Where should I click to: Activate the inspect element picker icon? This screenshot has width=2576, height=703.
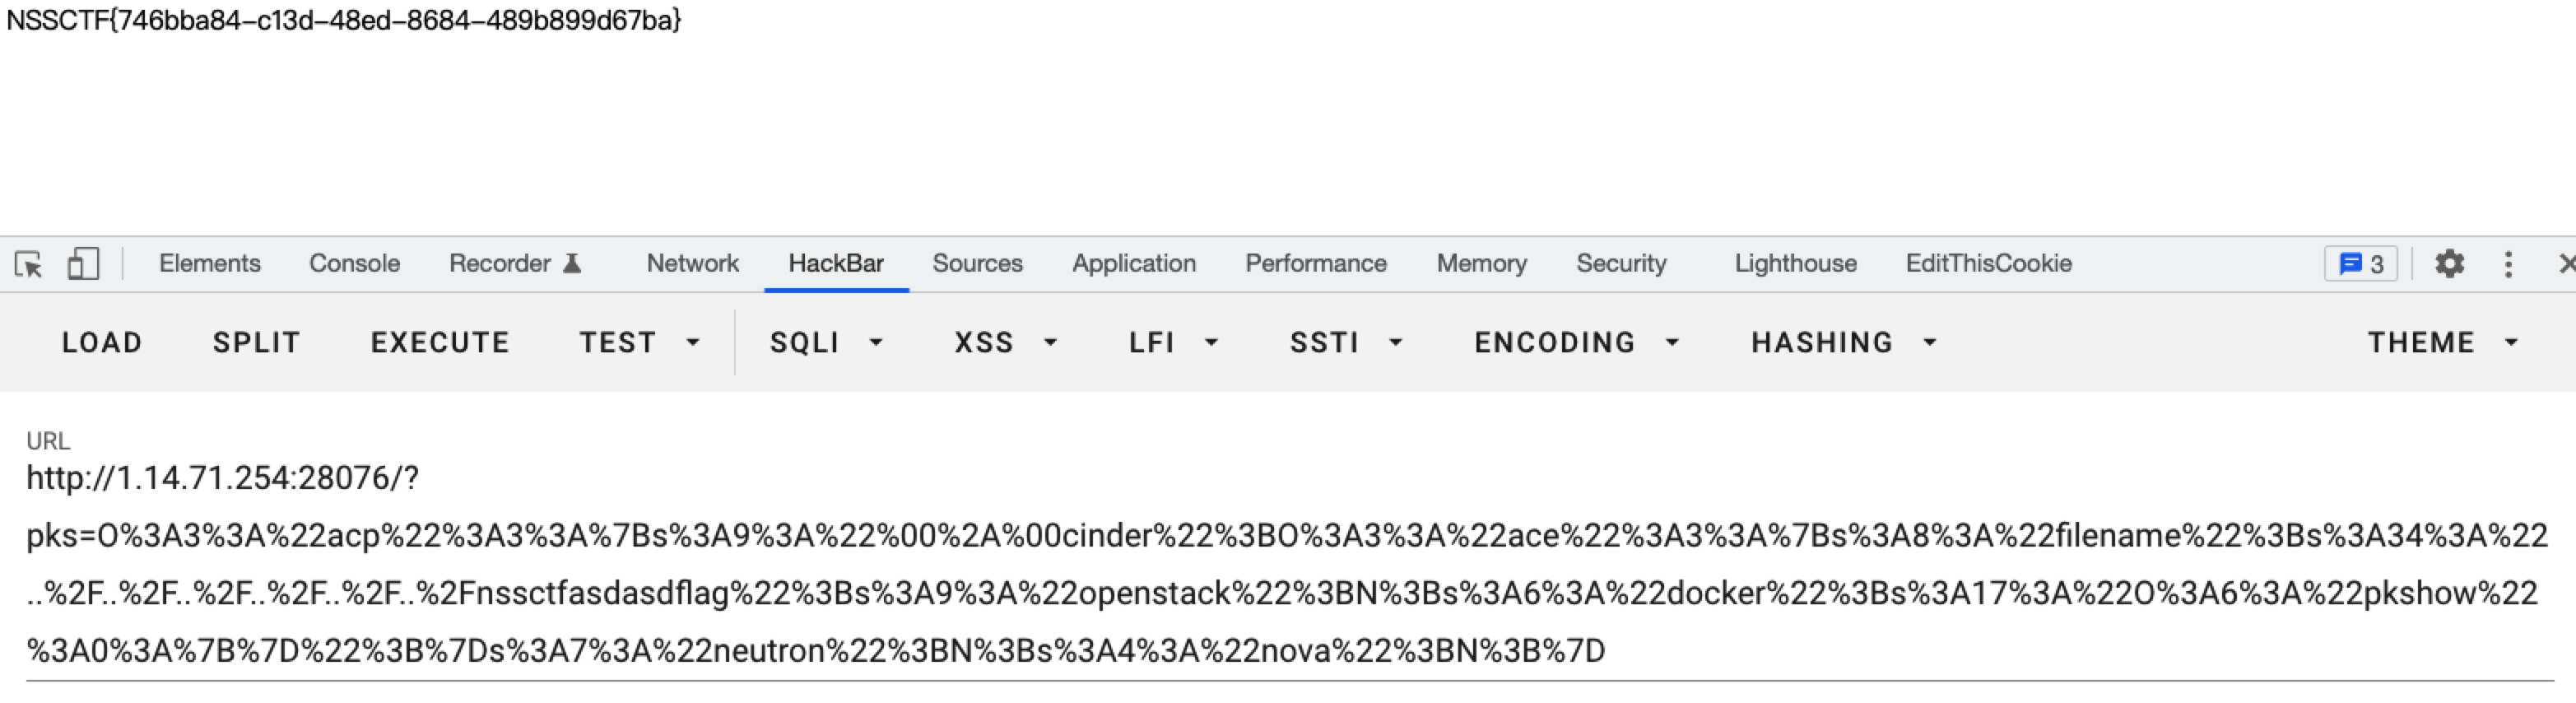tap(29, 264)
